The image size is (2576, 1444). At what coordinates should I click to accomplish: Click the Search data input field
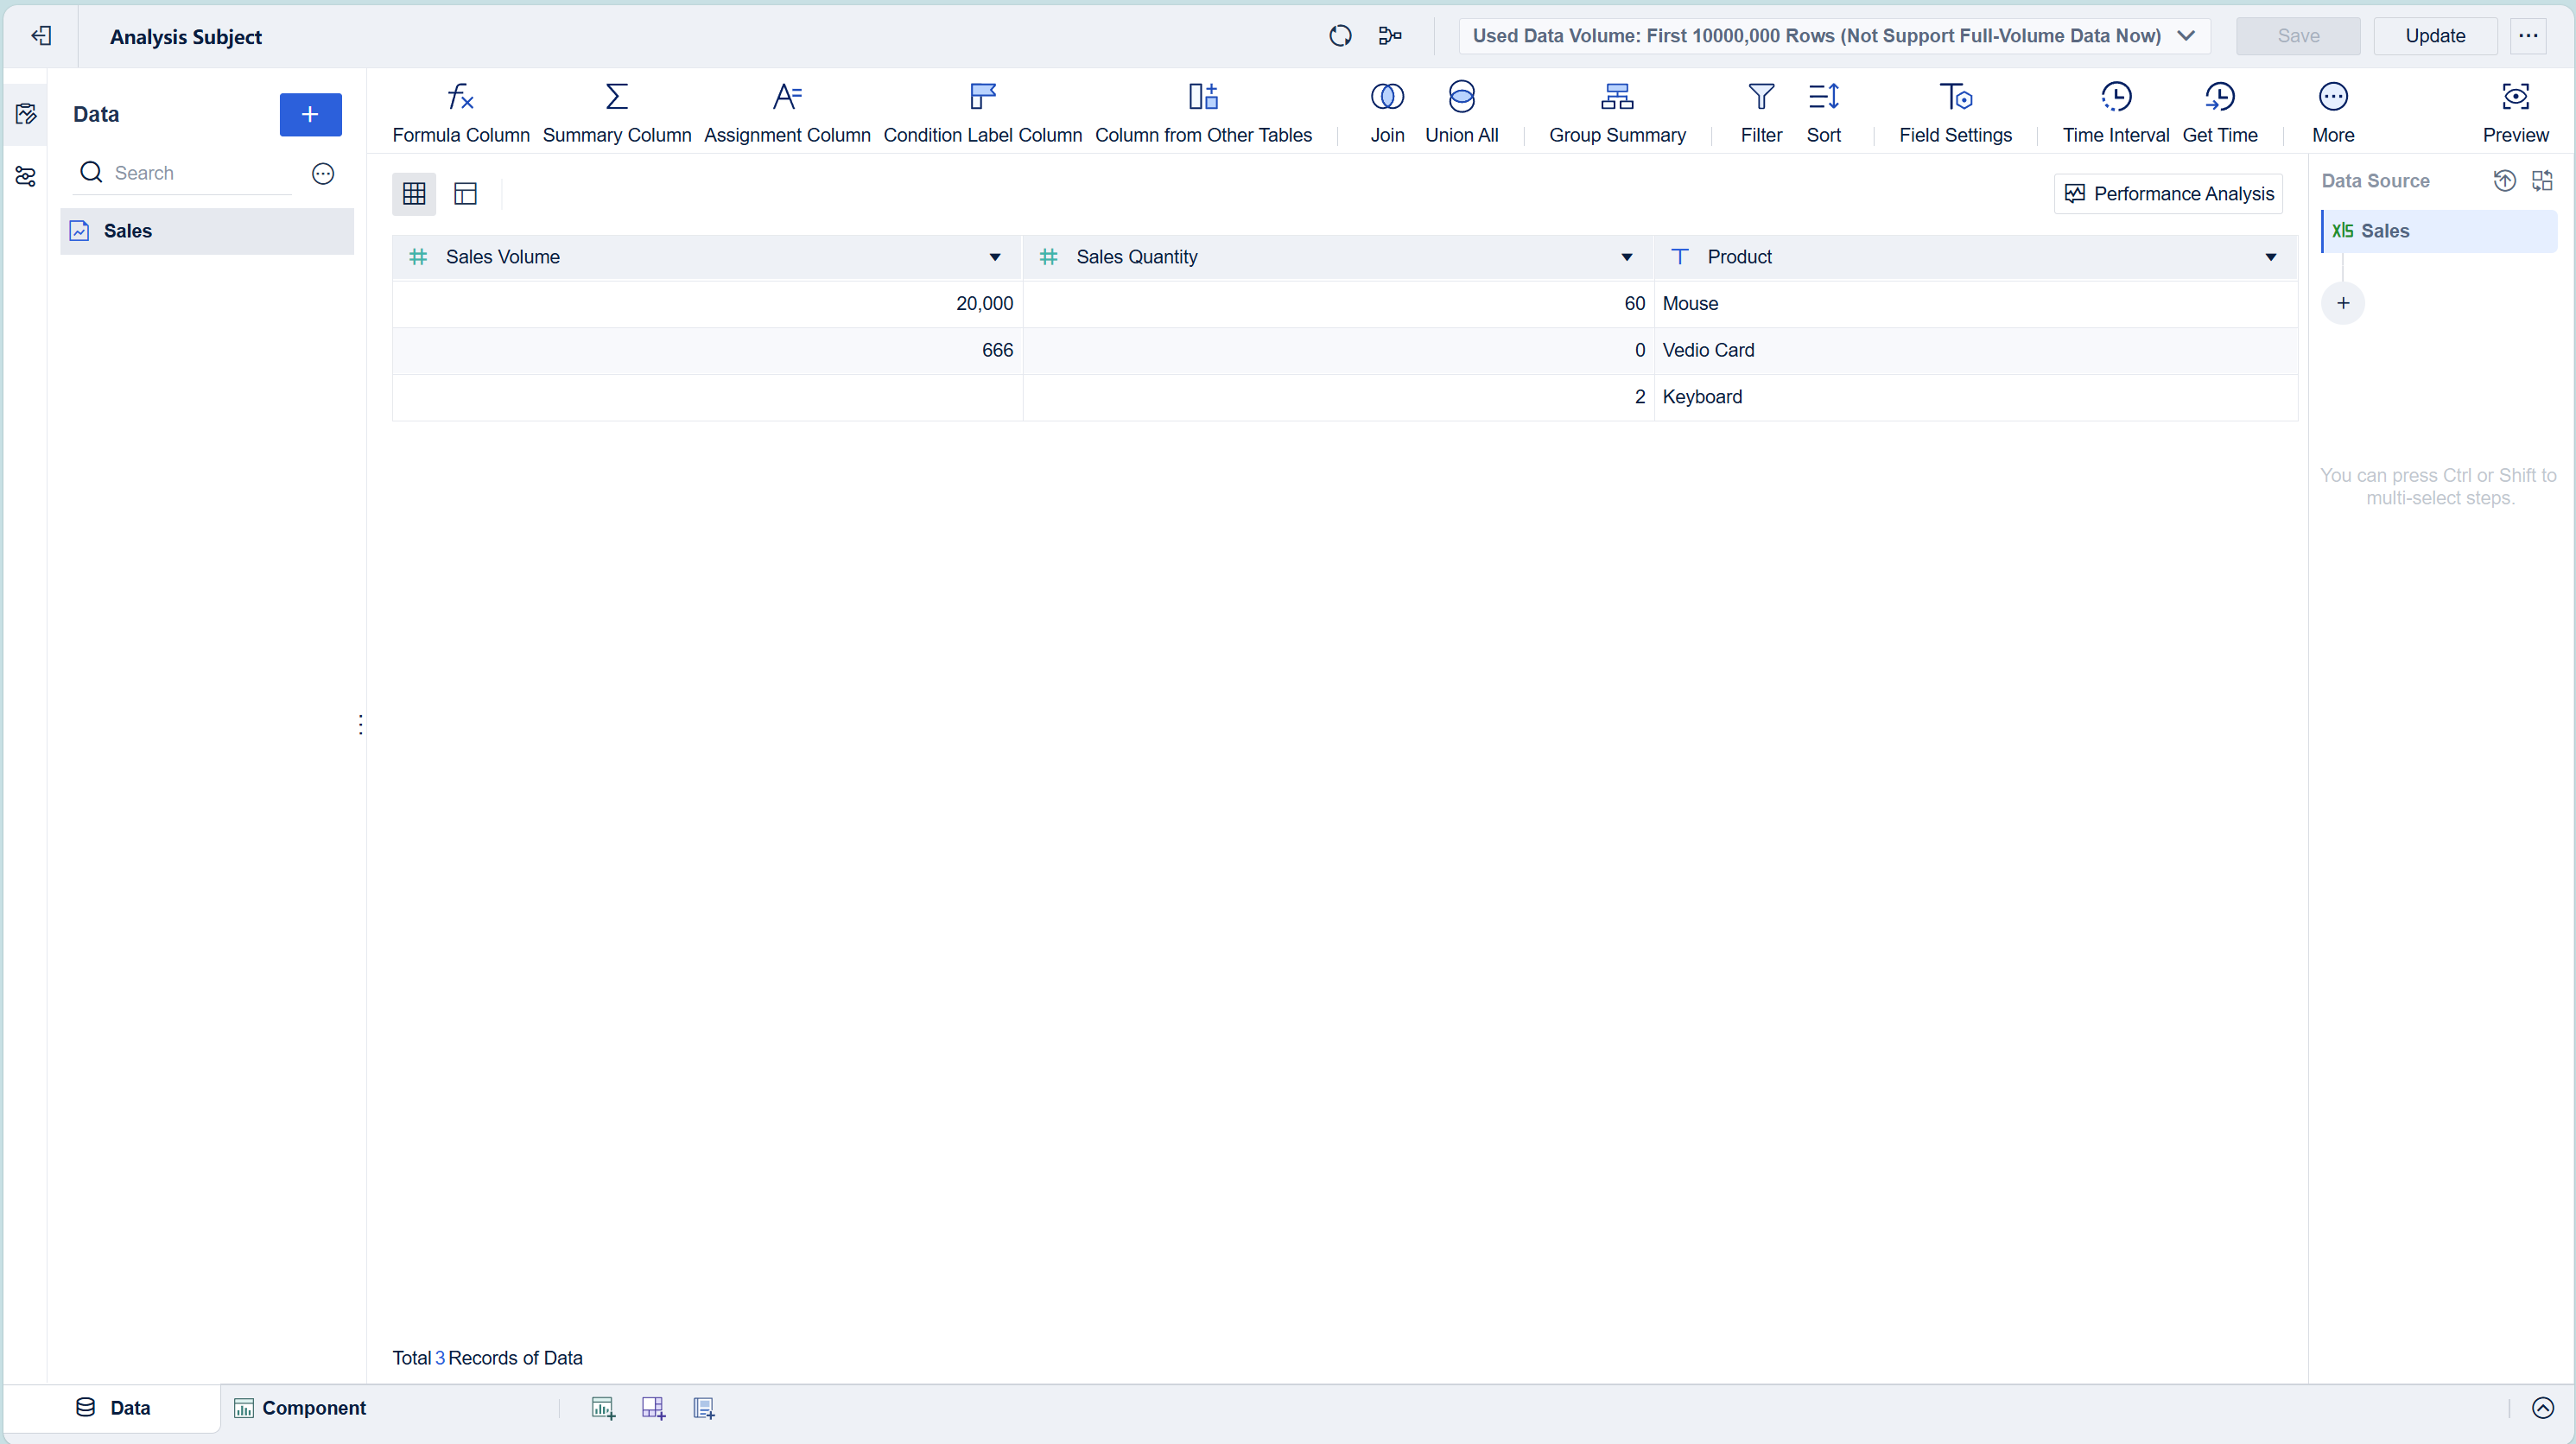coord(200,173)
